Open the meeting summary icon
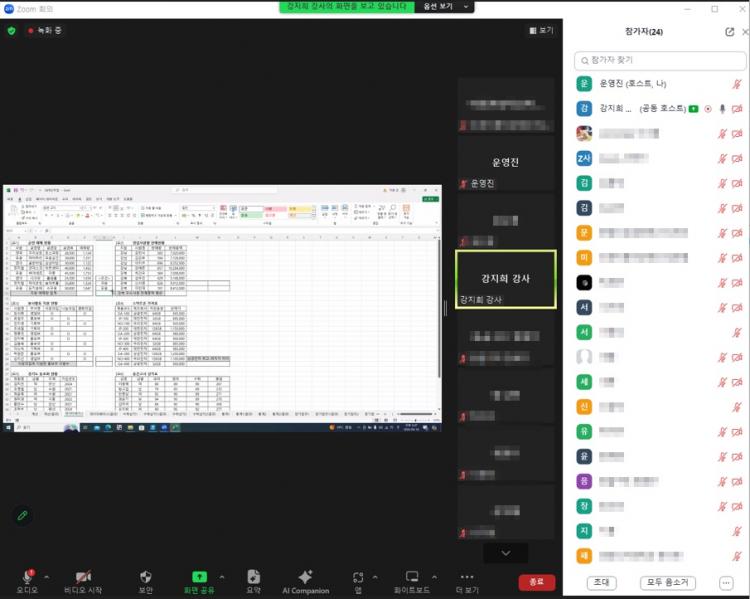This screenshot has width=750, height=599. click(x=253, y=577)
